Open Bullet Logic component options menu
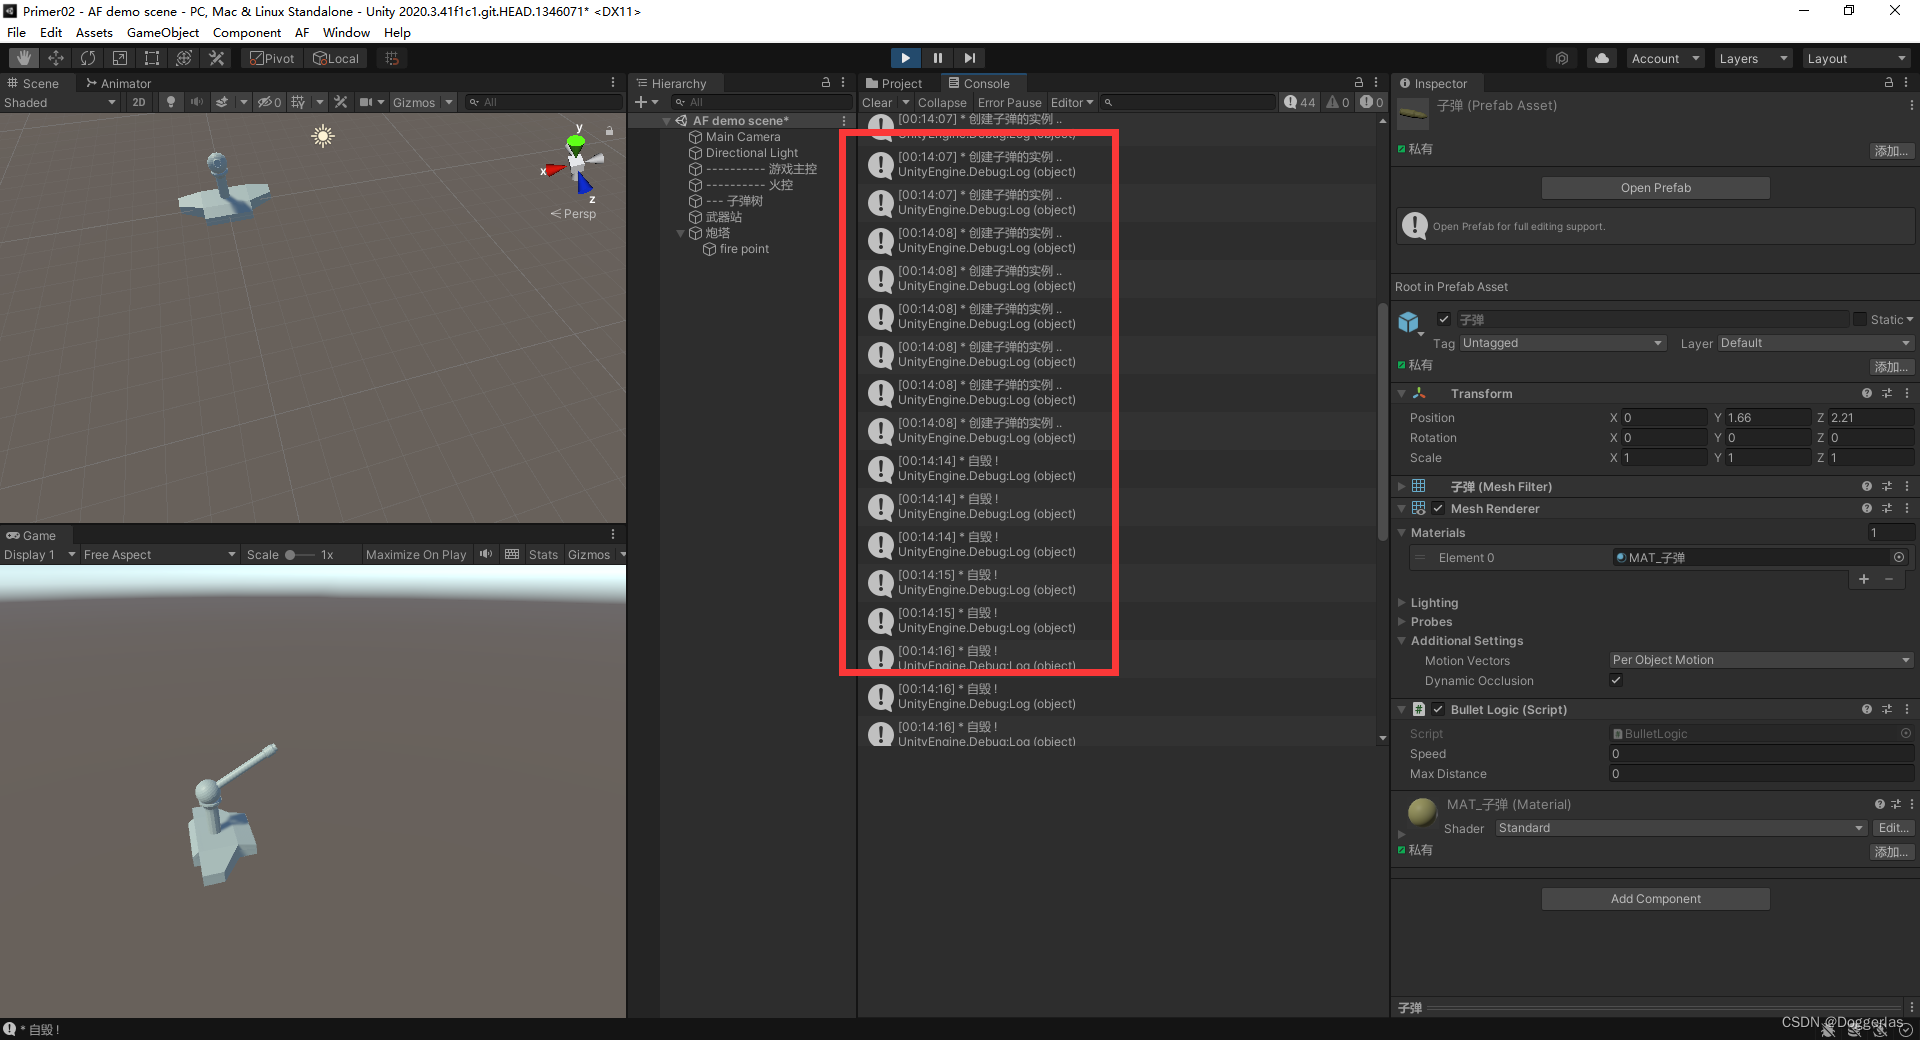 1907,710
